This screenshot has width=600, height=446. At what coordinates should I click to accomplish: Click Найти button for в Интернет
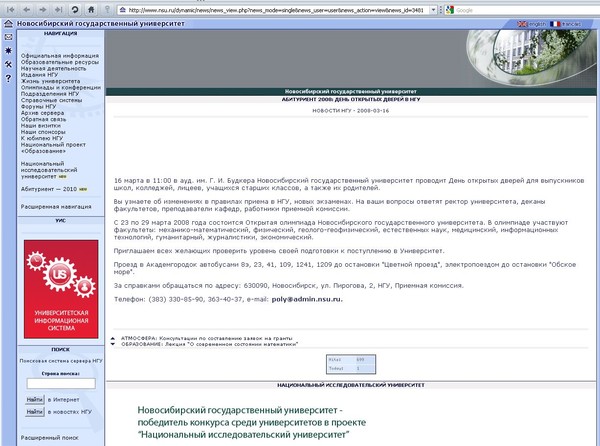tap(35, 399)
